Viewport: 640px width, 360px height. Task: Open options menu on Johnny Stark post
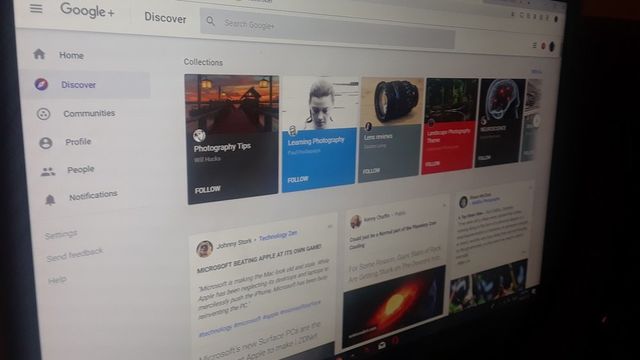point(330,226)
